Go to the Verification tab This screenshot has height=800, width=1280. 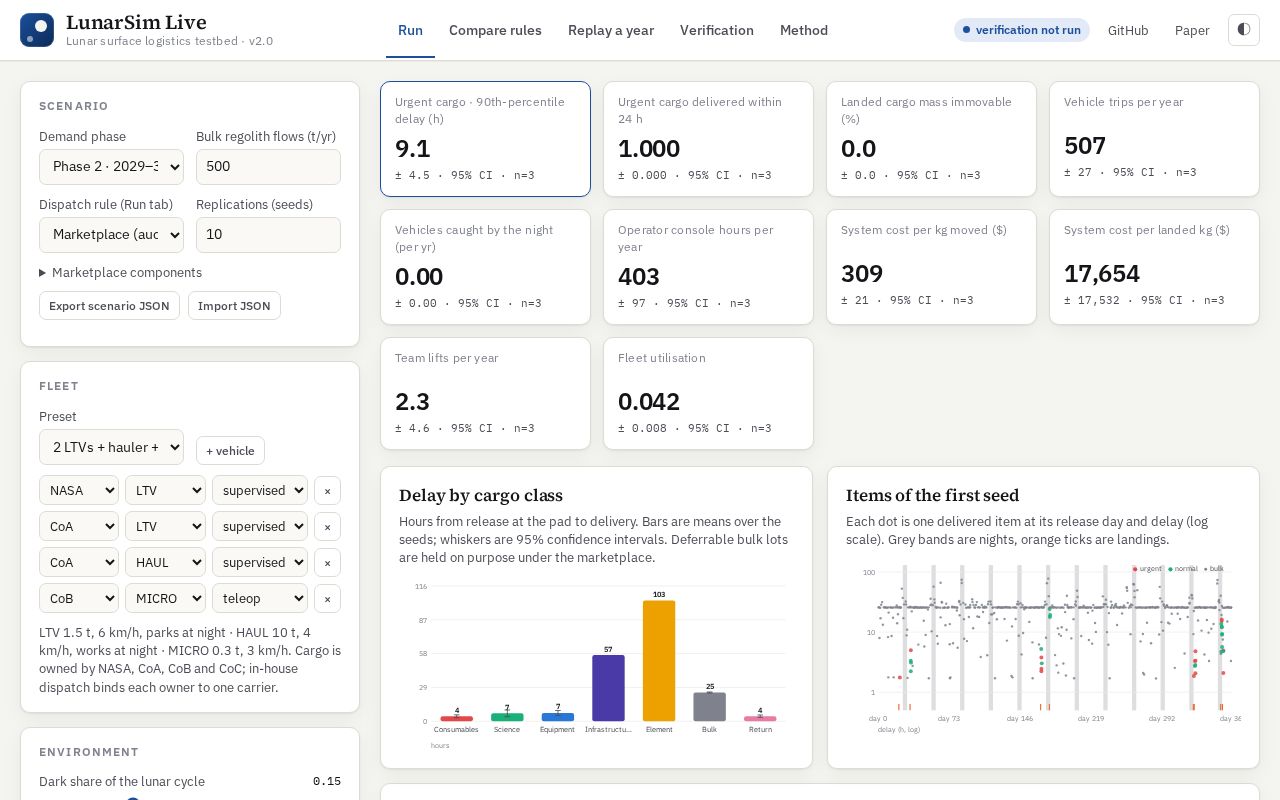pyautogui.click(x=717, y=30)
